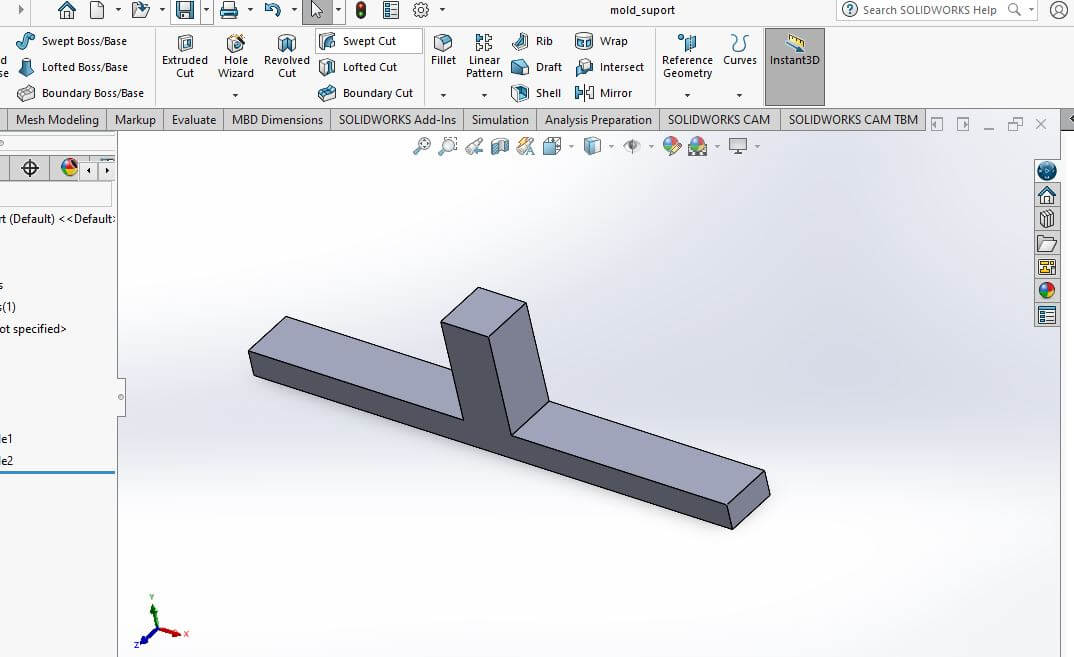Open the Undo dropdown arrow
The height and width of the screenshot is (657, 1074).
[x=294, y=10]
